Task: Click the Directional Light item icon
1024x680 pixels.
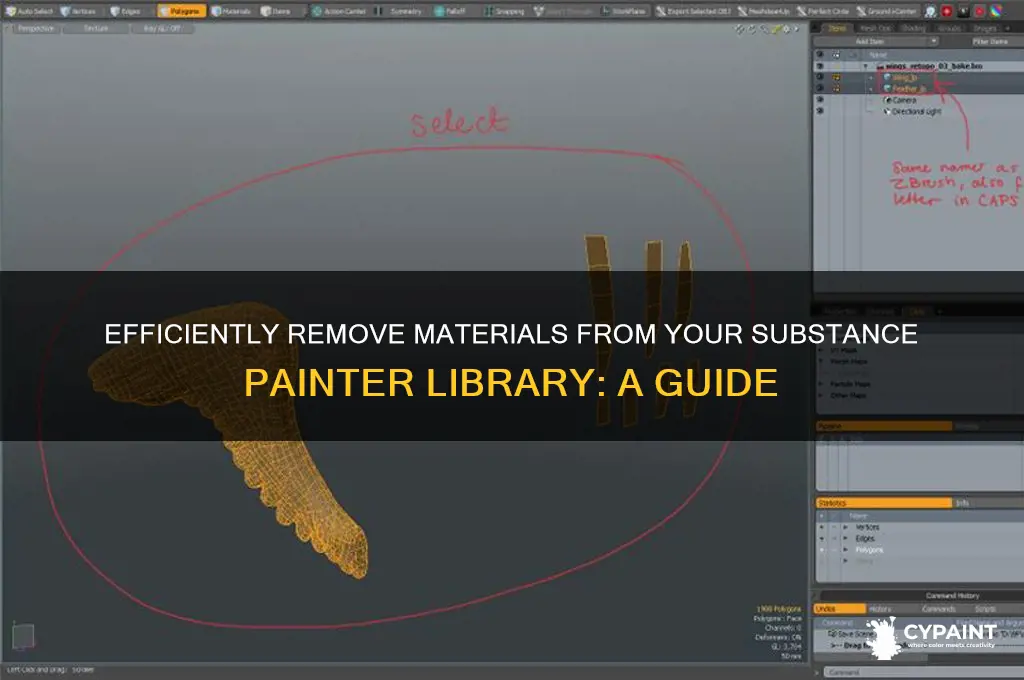Action: [887, 112]
